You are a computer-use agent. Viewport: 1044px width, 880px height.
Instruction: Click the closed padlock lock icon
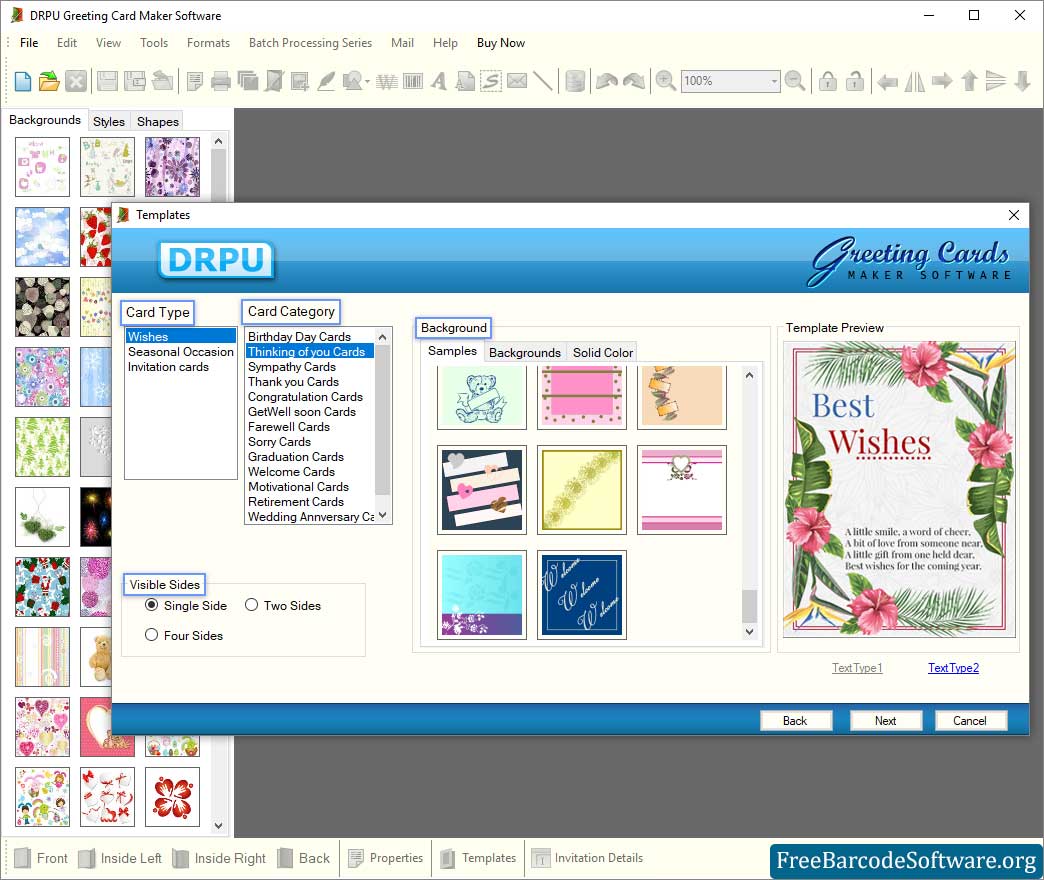coord(828,81)
